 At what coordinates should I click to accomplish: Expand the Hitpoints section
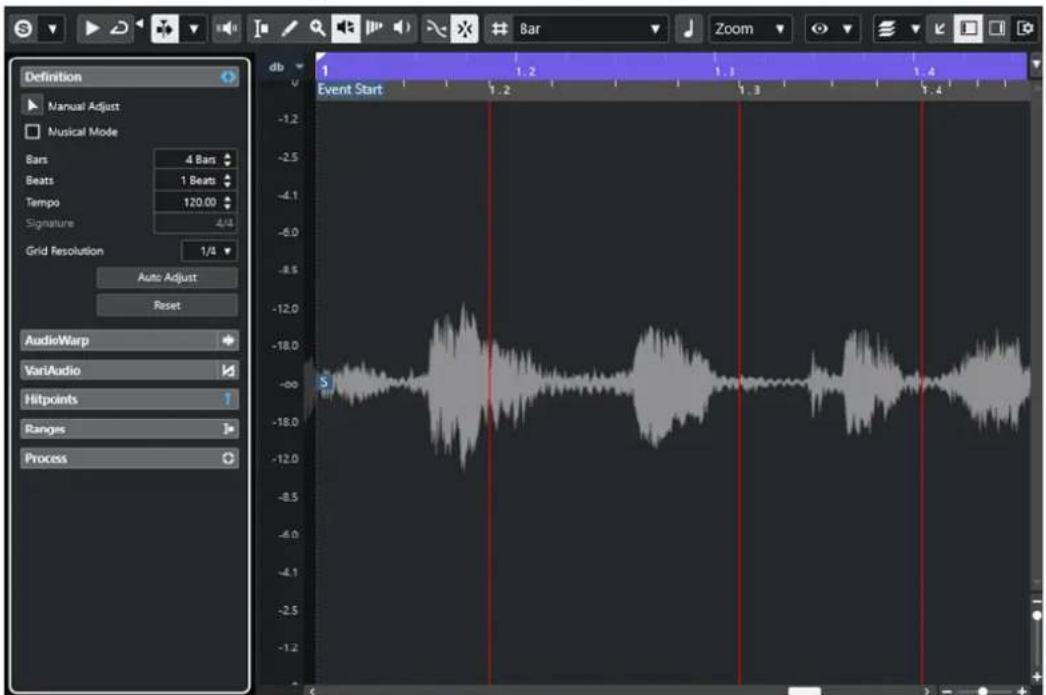point(129,400)
